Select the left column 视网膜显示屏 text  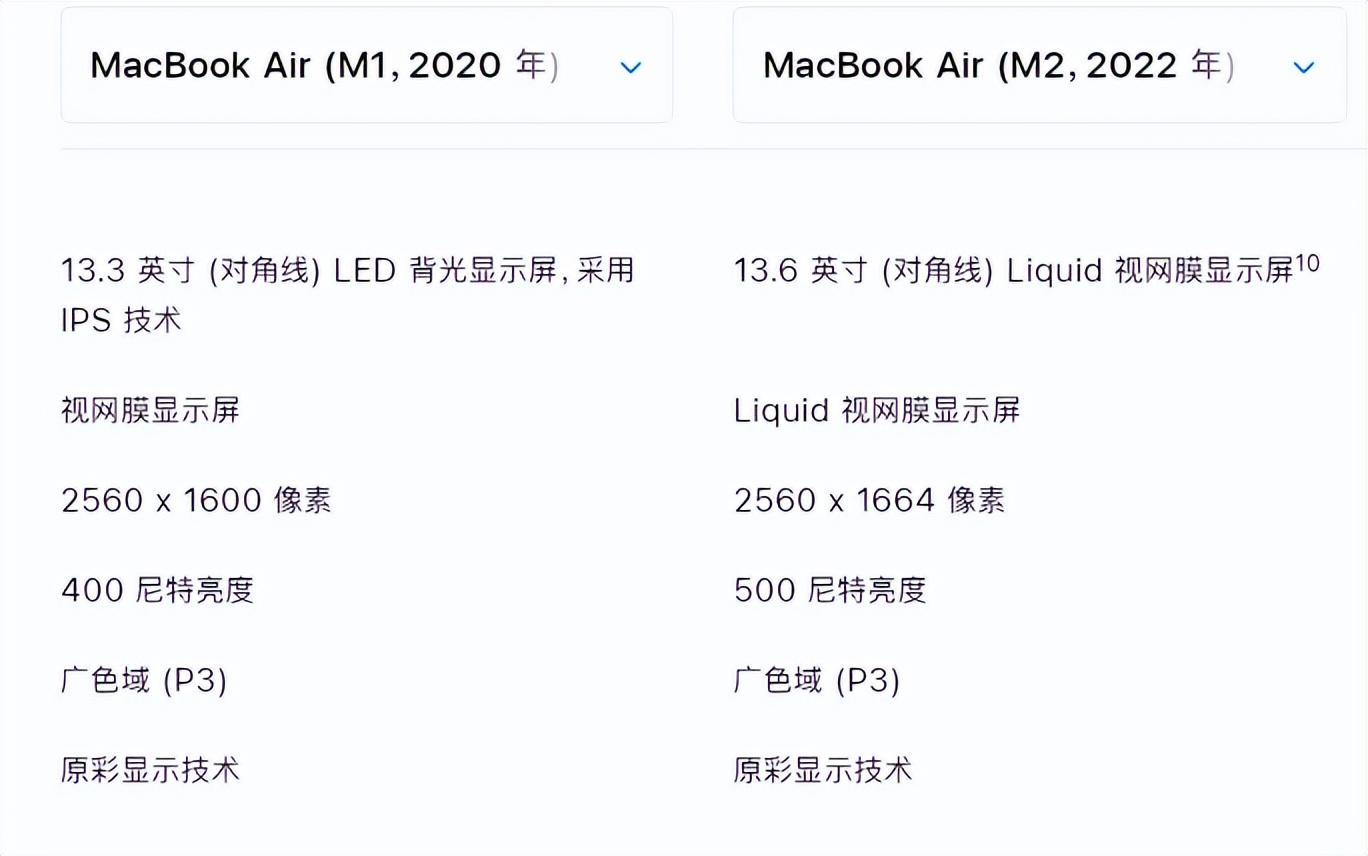(x=150, y=411)
